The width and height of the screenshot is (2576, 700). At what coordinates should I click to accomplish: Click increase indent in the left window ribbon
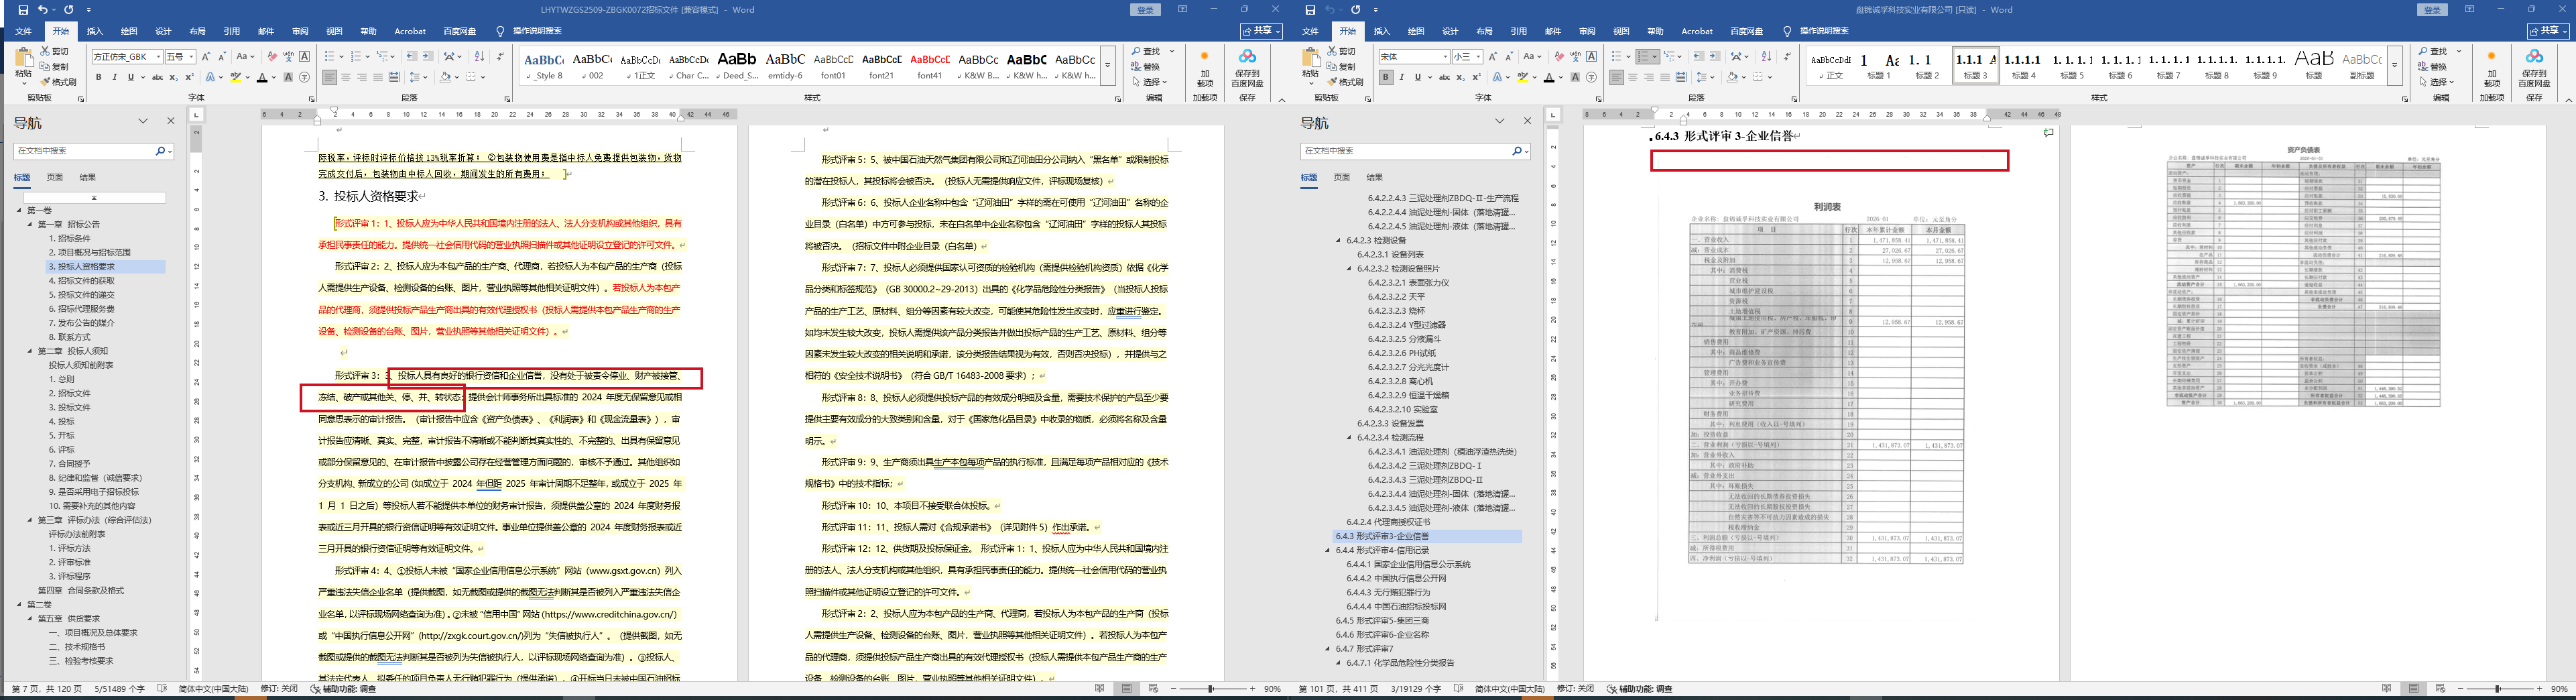pyautogui.click(x=428, y=57)
